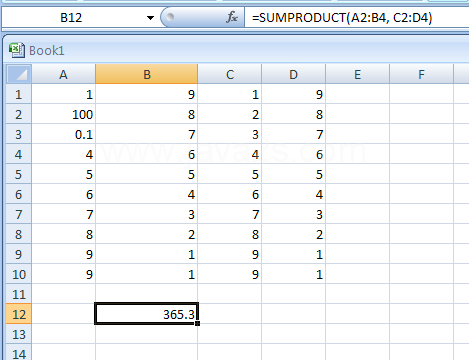Select row 4 header
469x360 pixels.
click(x=19, y=154)
